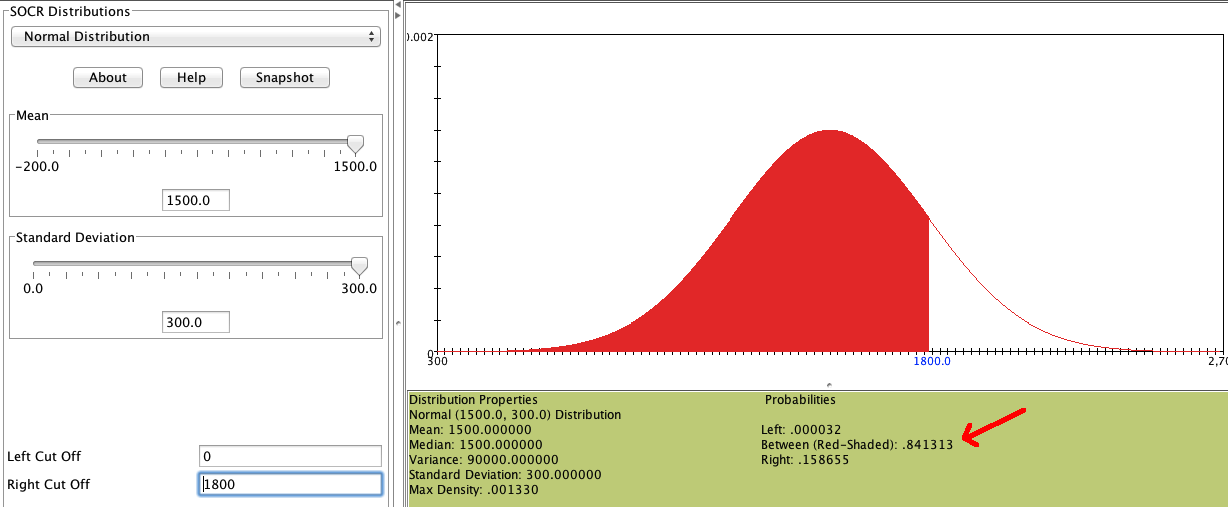The width and height of the screenshot is (1228, 507).
Task: Click the Standard Deviation track near 0.0
Action: [x=40, y=263]
